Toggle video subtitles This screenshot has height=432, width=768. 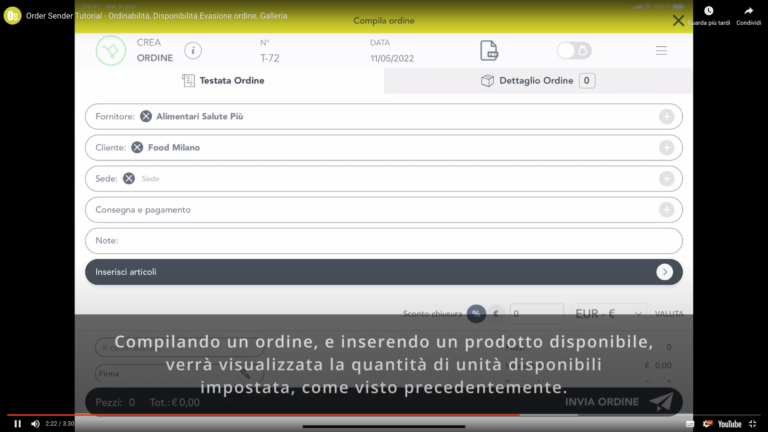690,424
